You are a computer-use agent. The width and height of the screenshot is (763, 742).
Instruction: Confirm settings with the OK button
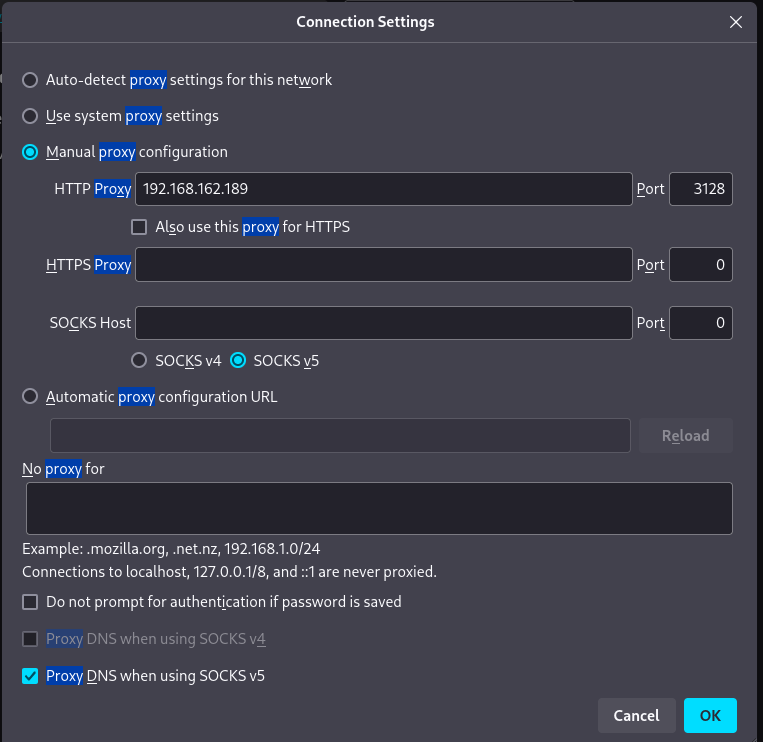pyautogui.click(x=710, y=715)
